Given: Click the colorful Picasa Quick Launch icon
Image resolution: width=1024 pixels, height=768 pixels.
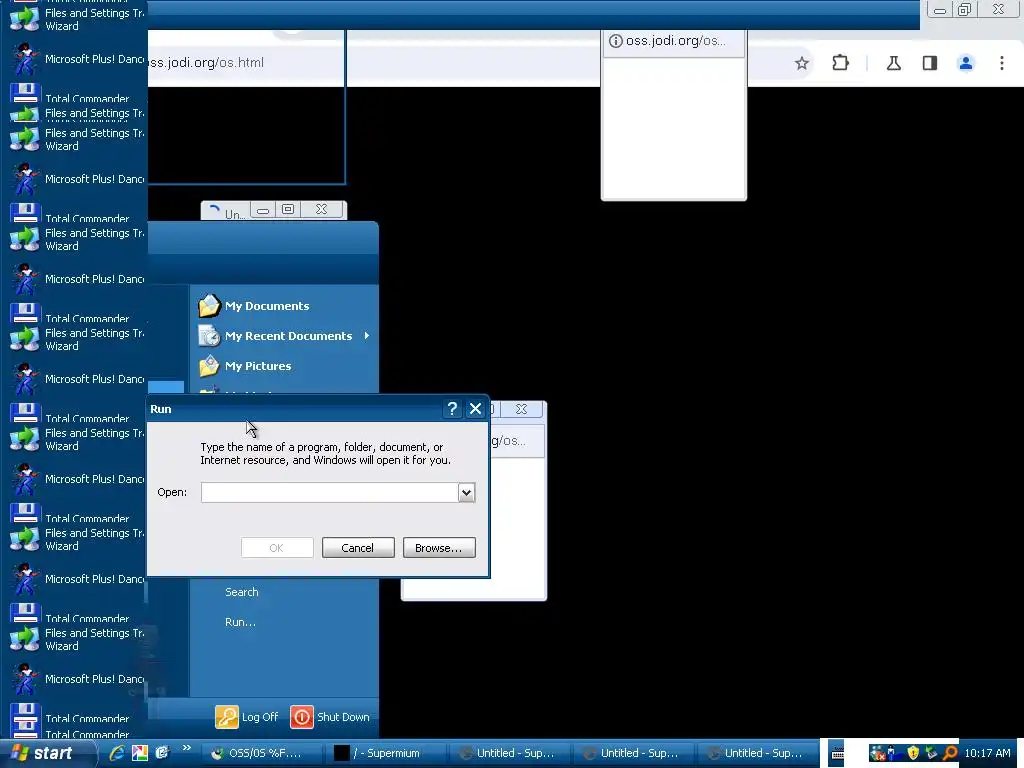Looking at the screenshot, I should click(140, 753).
